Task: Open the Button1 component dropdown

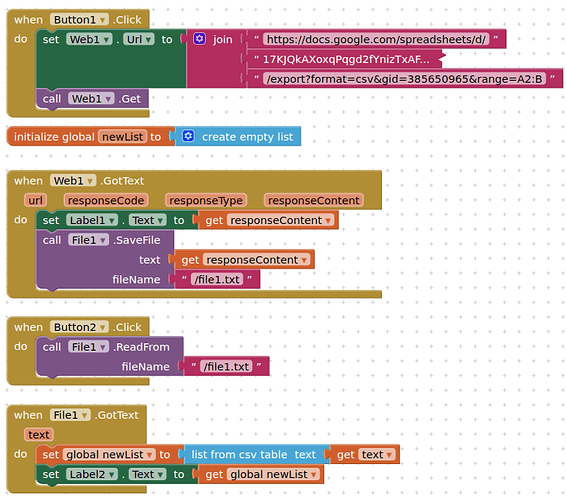Action: pyautogui.click(x=79, y=20)
